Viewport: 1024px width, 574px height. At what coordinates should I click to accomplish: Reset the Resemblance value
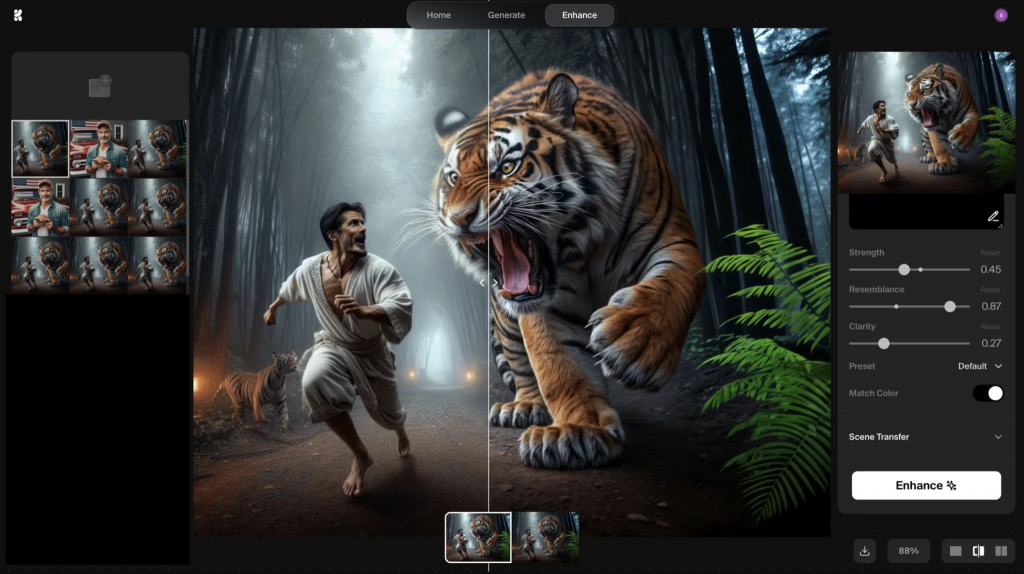(989, 290)
